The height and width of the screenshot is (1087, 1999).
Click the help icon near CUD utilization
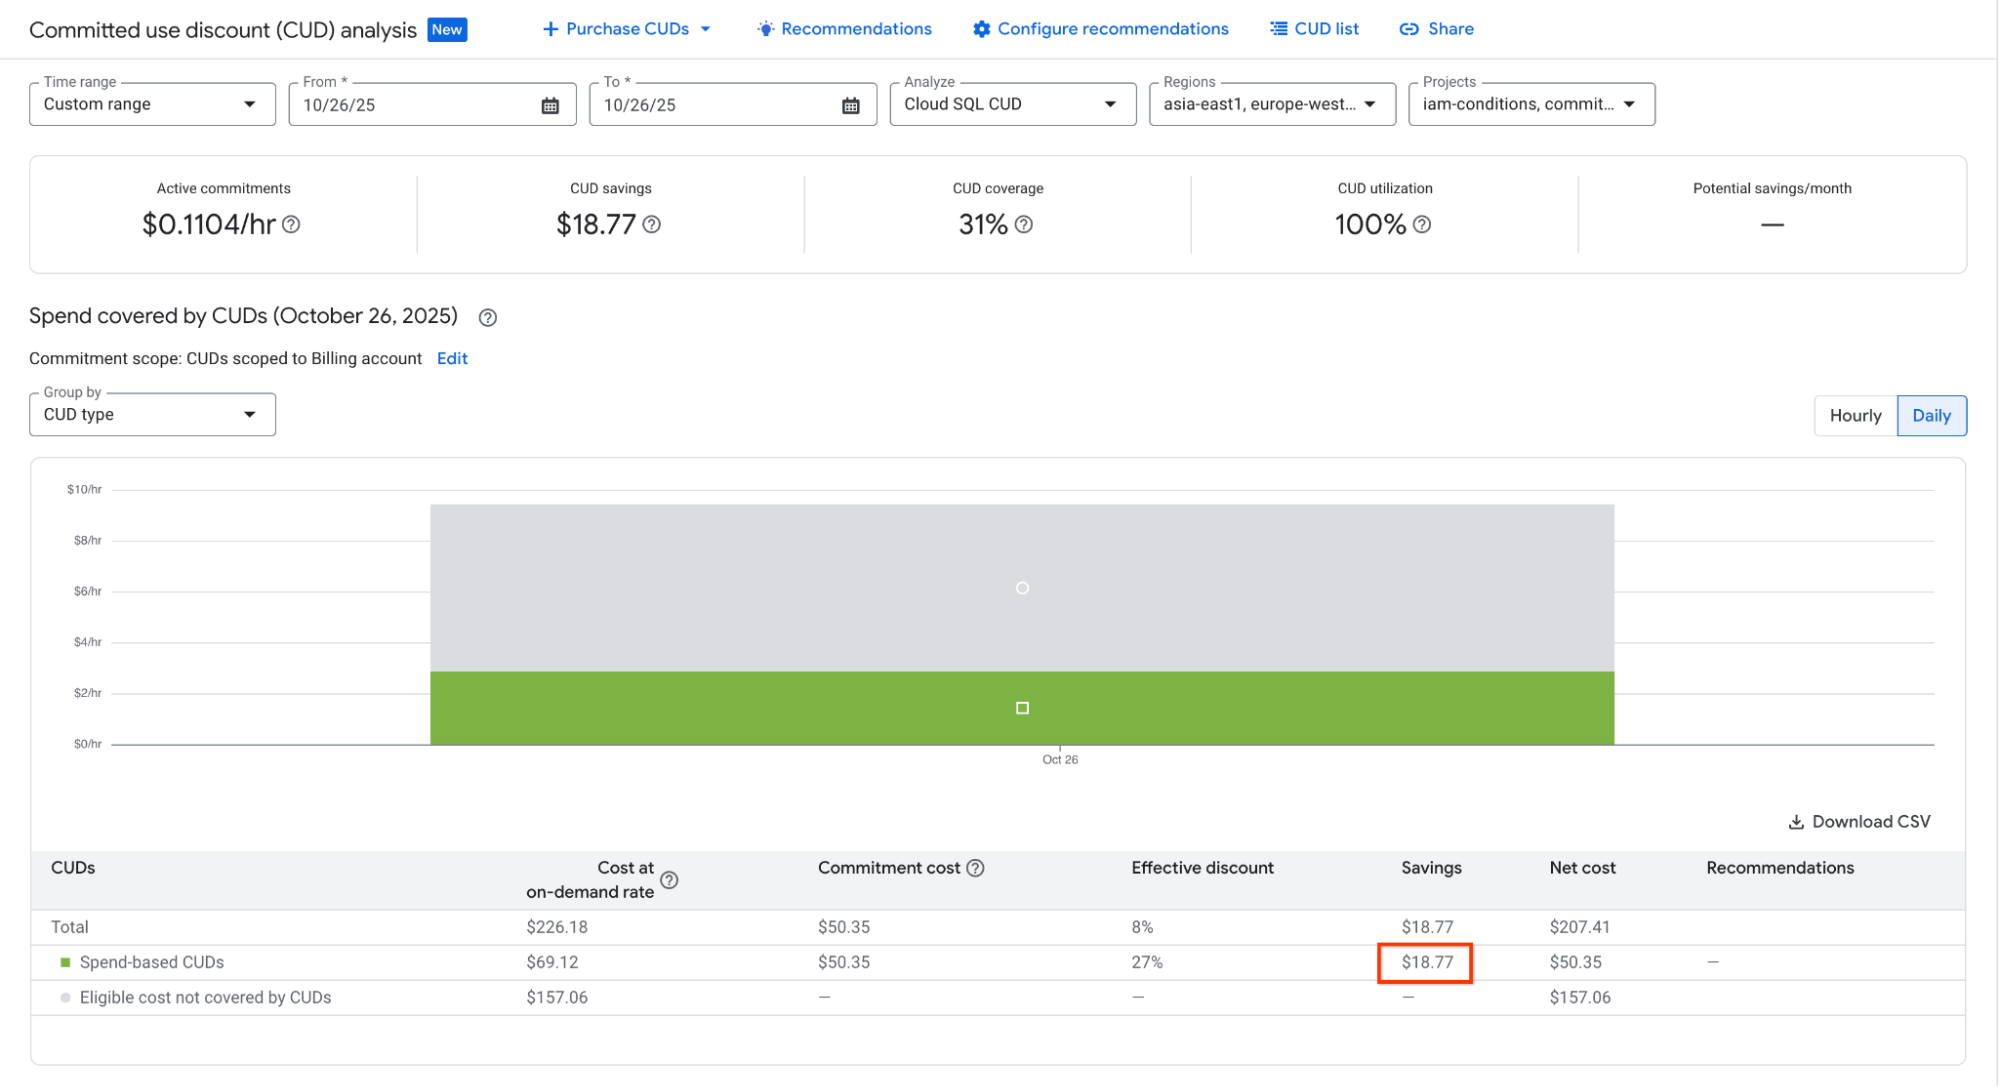(1423, 225)
